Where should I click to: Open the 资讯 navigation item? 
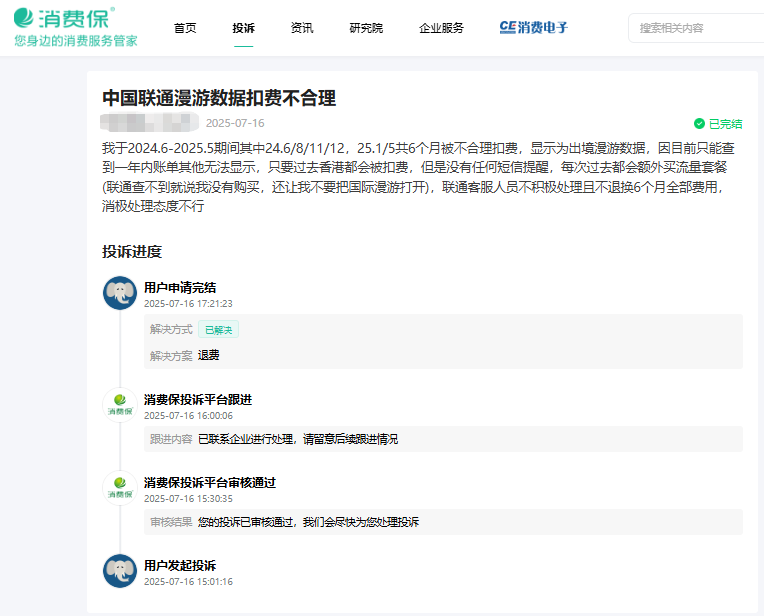pyautogui.click(x=302, y=28)
